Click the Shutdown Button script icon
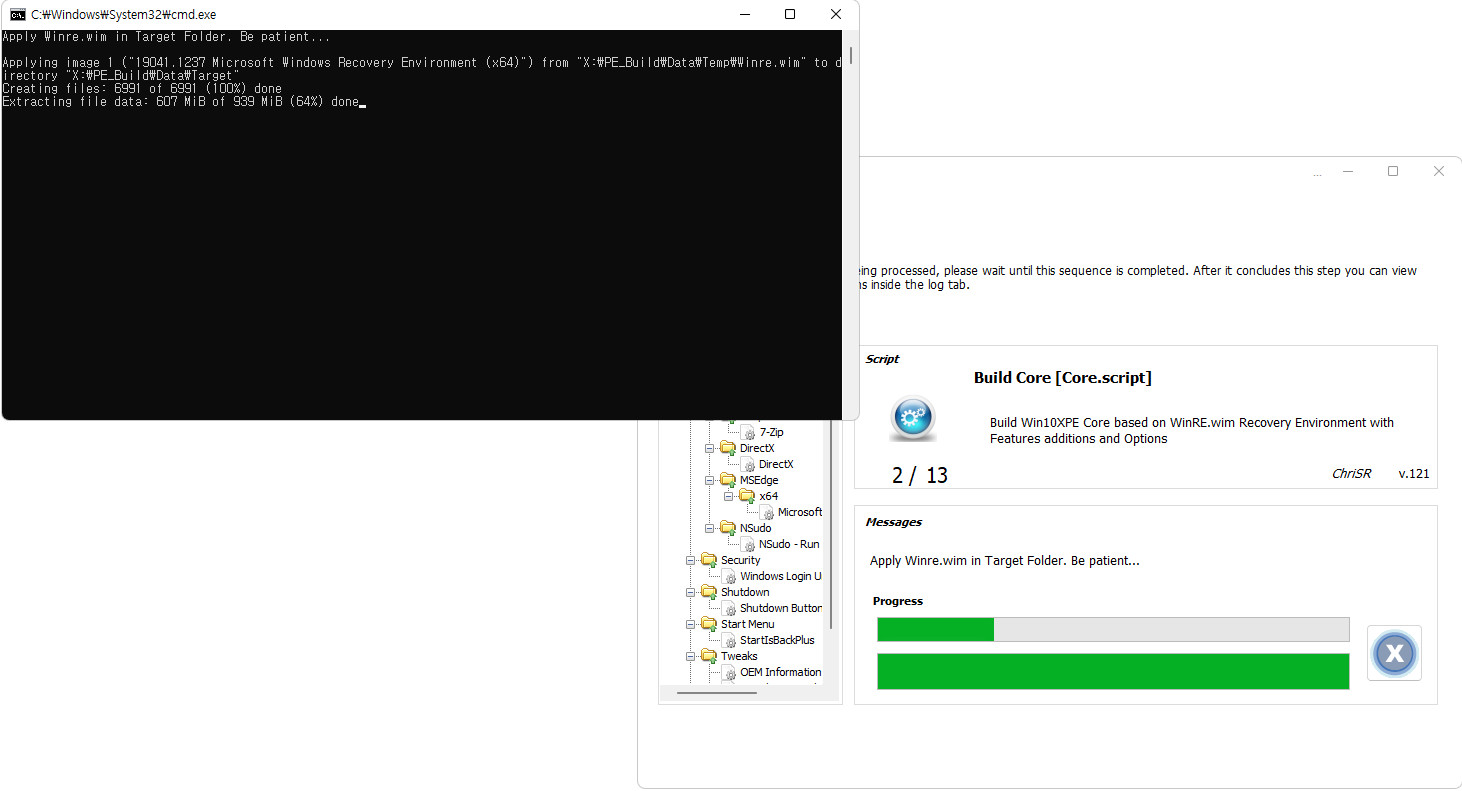 coord(729,609)
